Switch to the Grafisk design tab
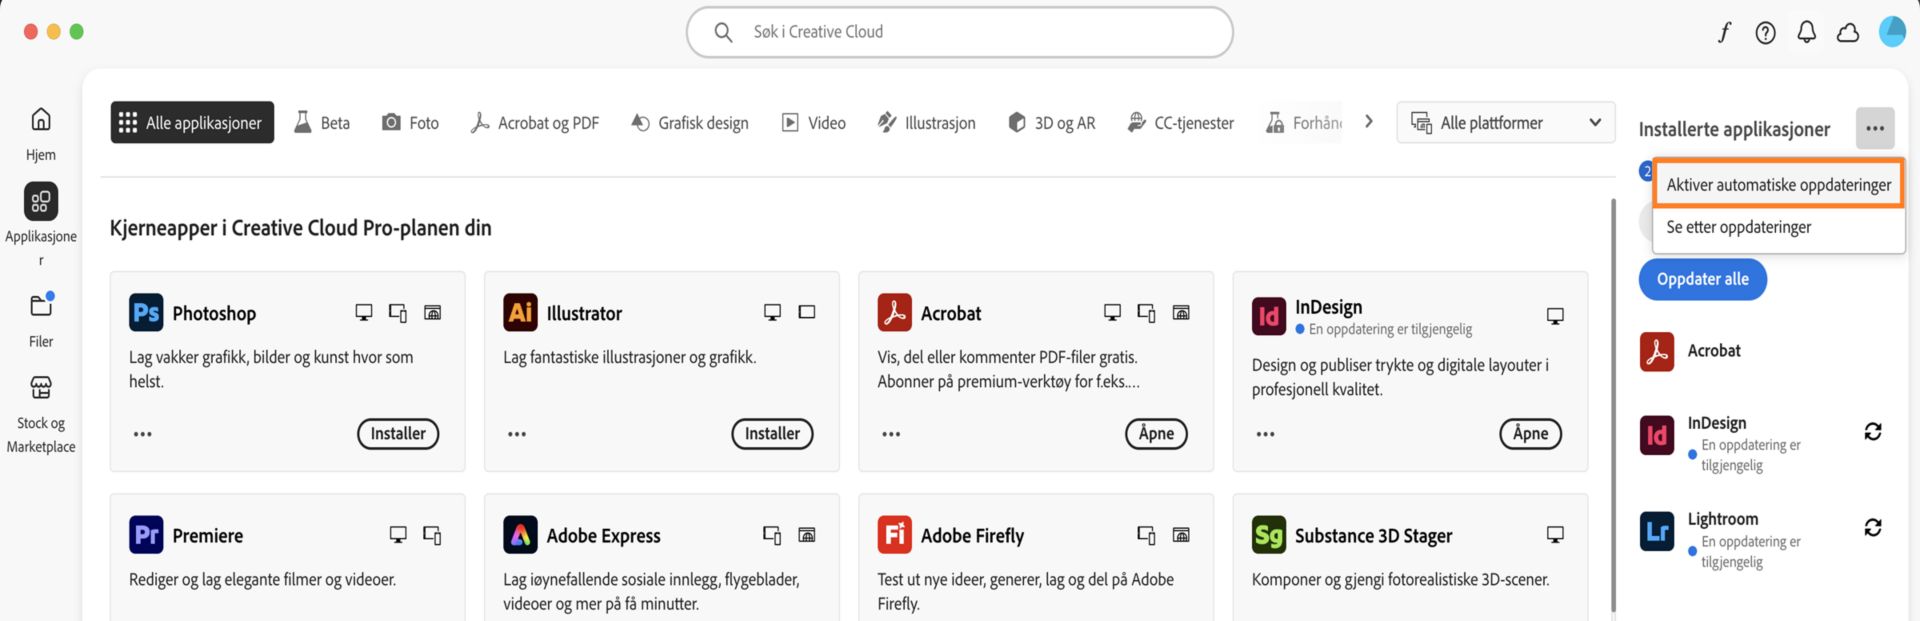 click(689, 122)
